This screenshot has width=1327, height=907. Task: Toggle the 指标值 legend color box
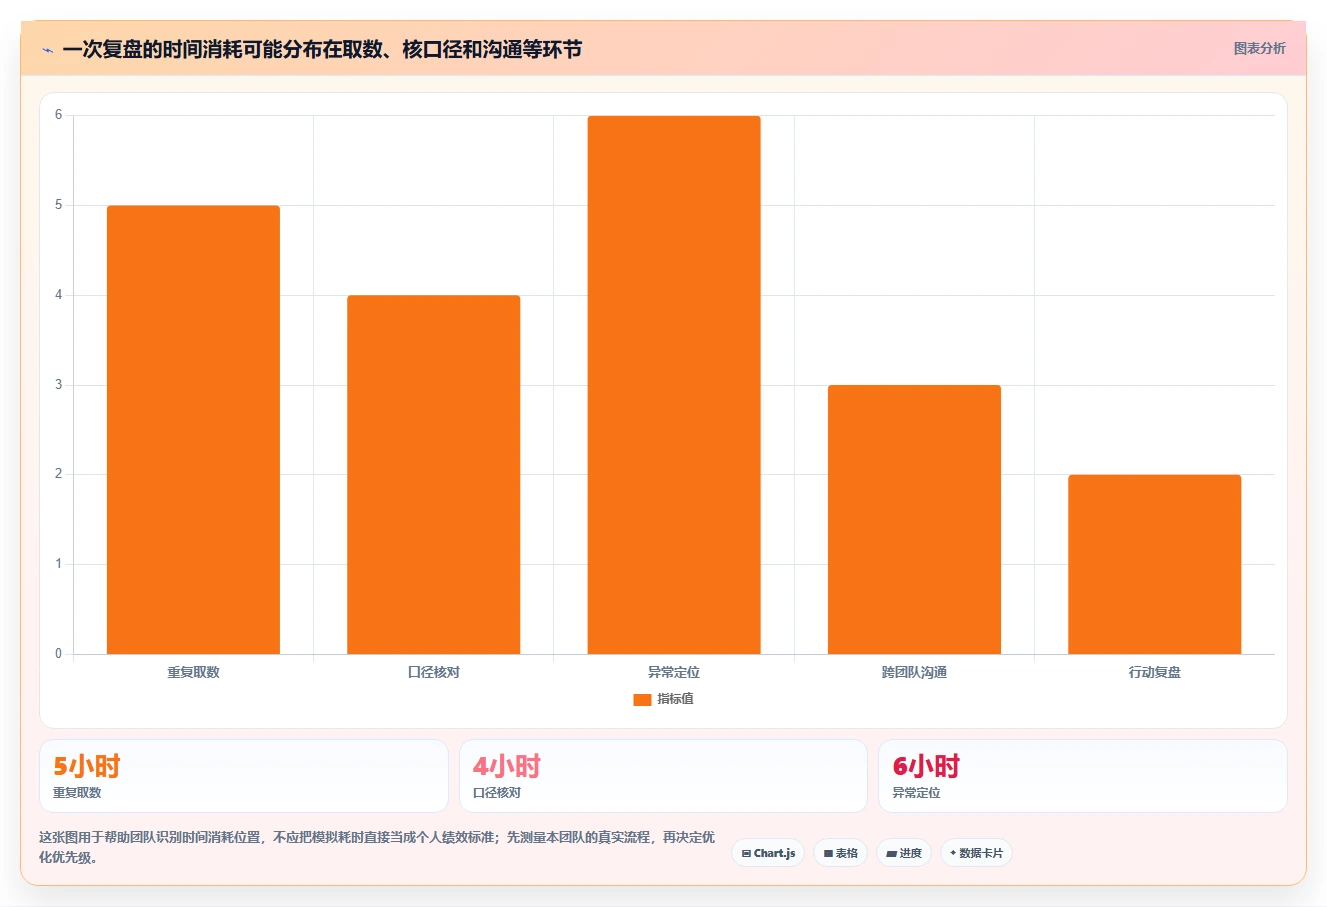642,699
